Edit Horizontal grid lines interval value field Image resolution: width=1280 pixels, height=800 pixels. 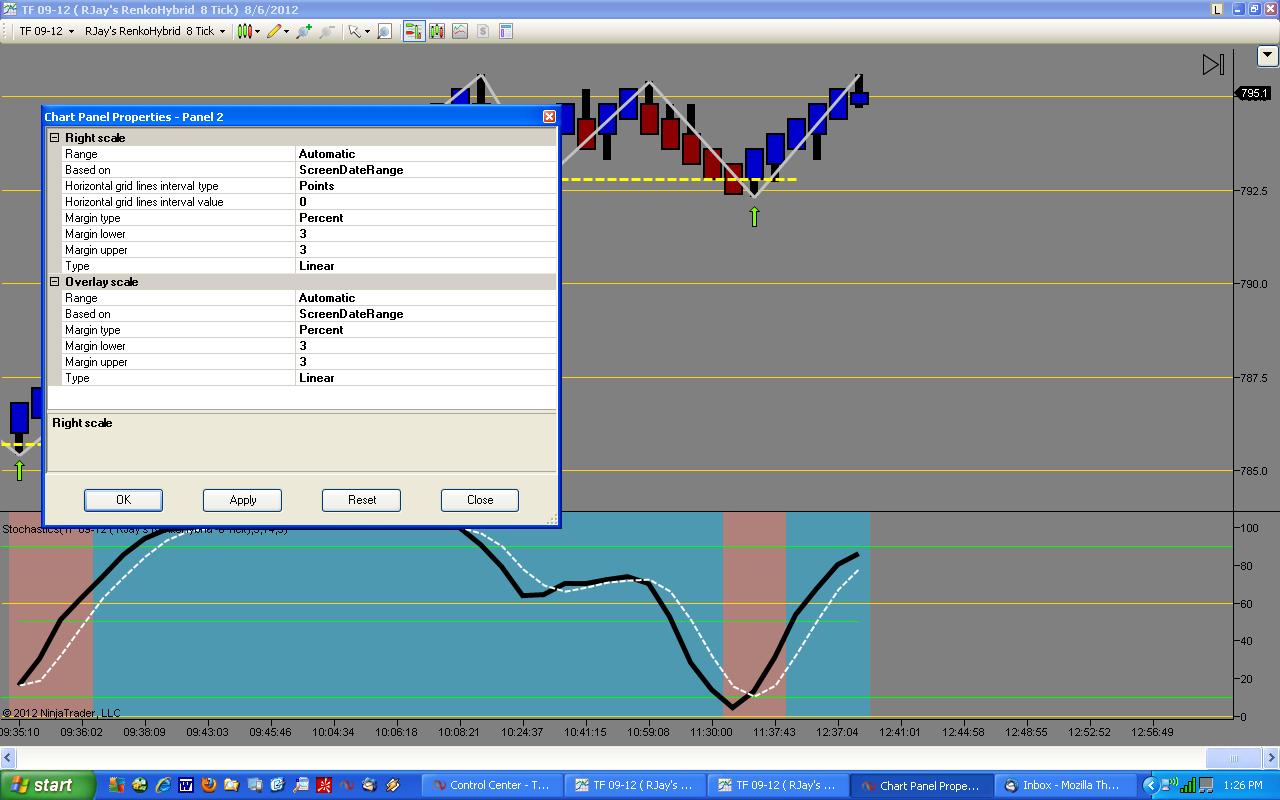pyautogui.click(x=426, y=202)
